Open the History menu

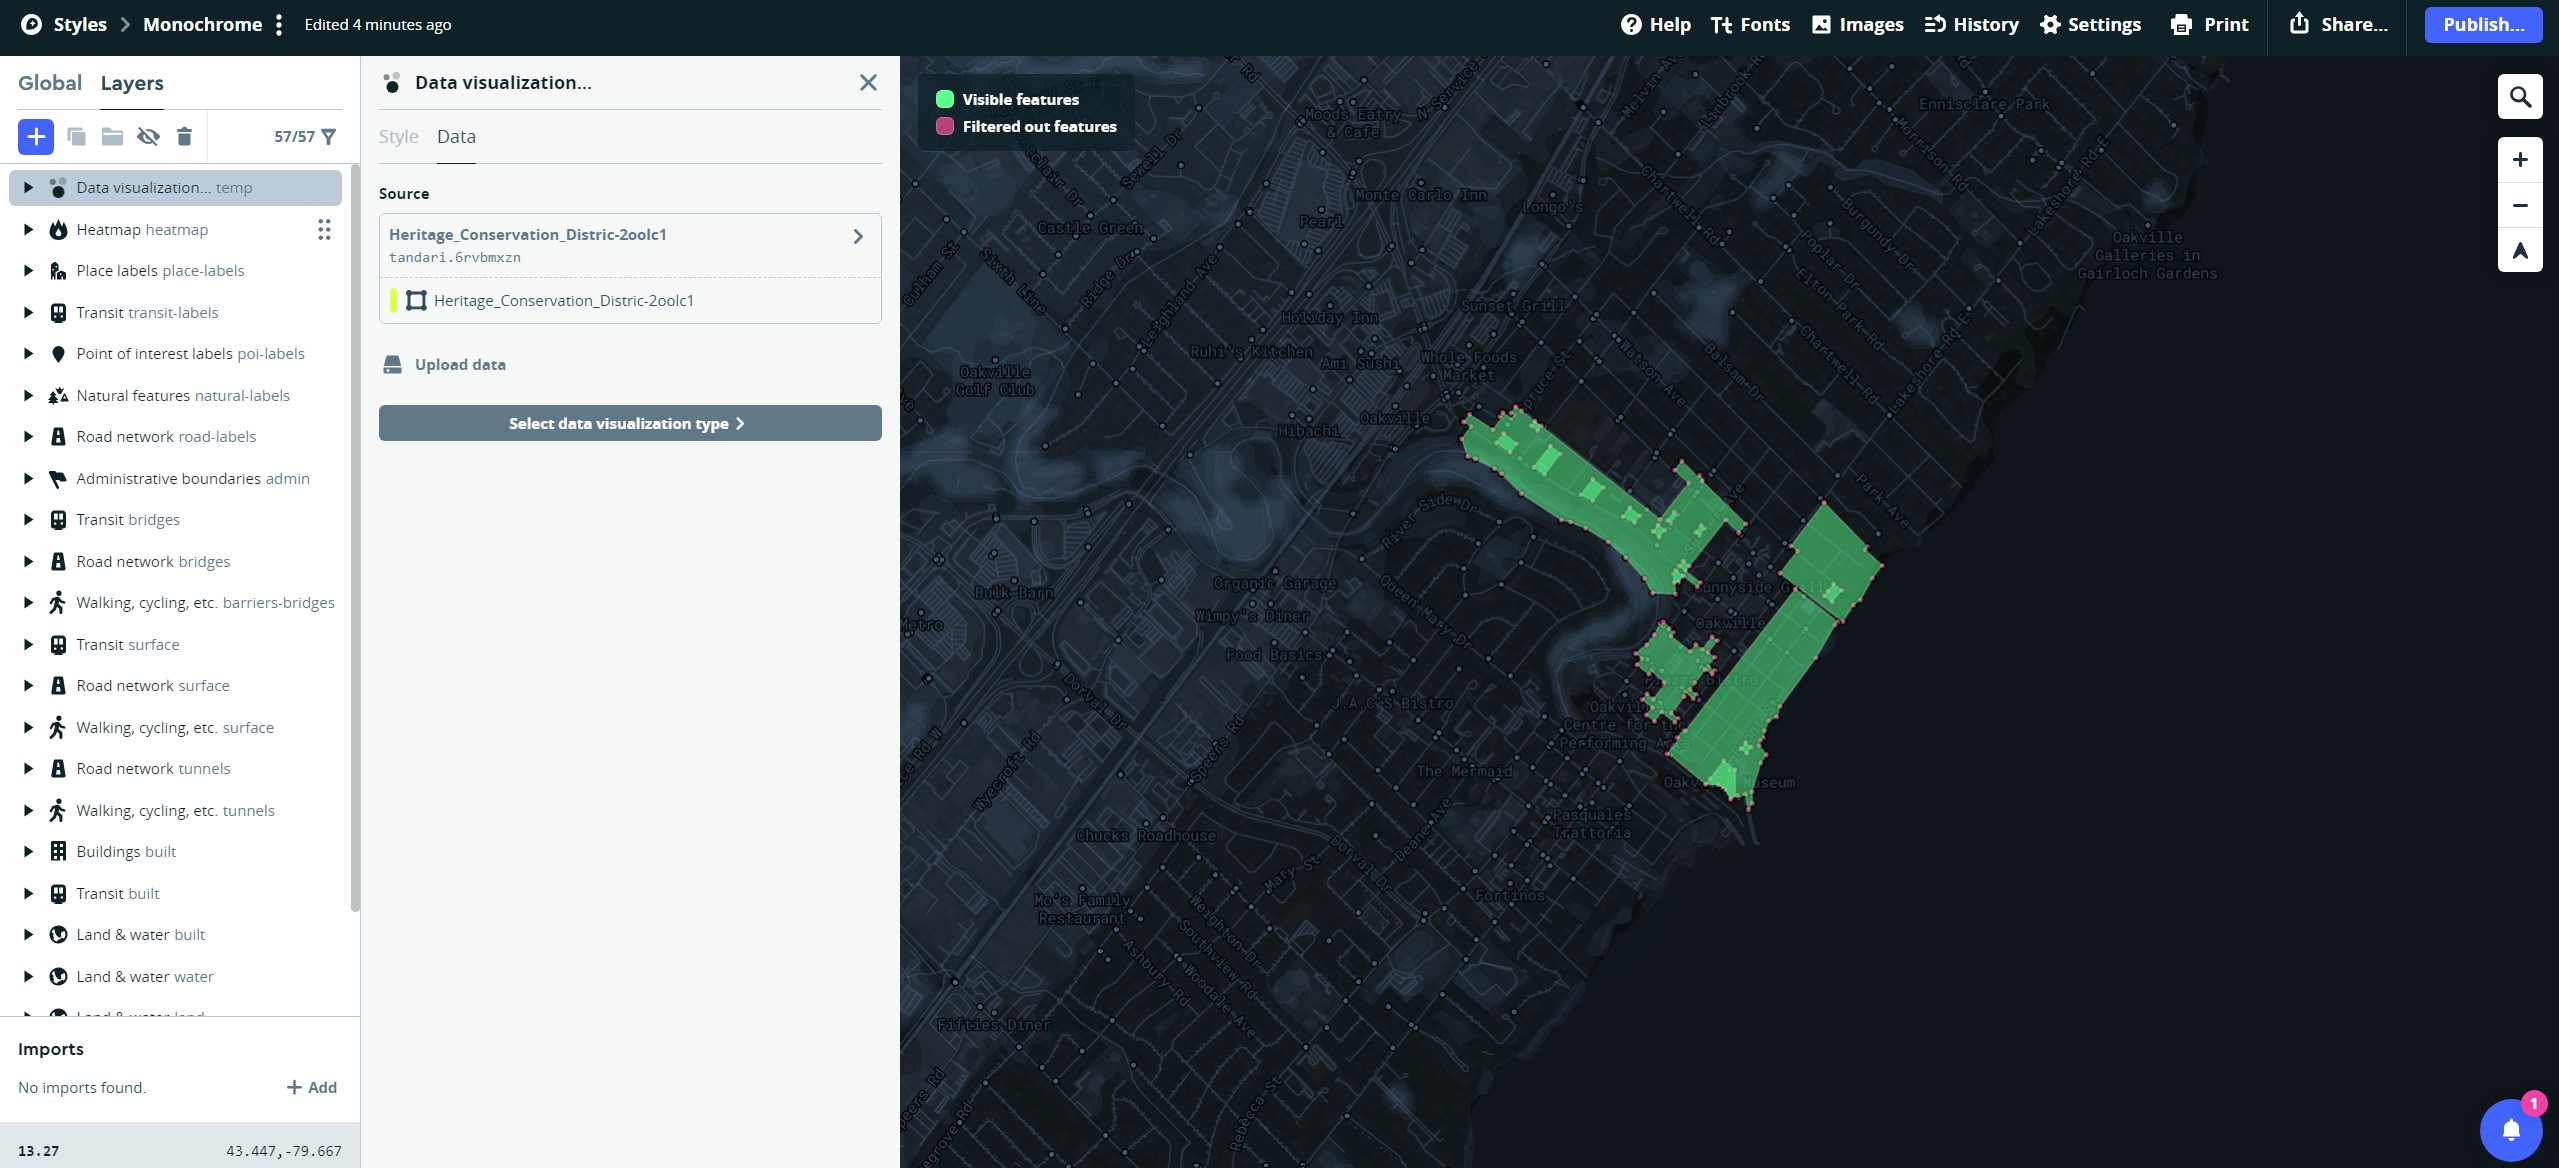point(1969,24)
